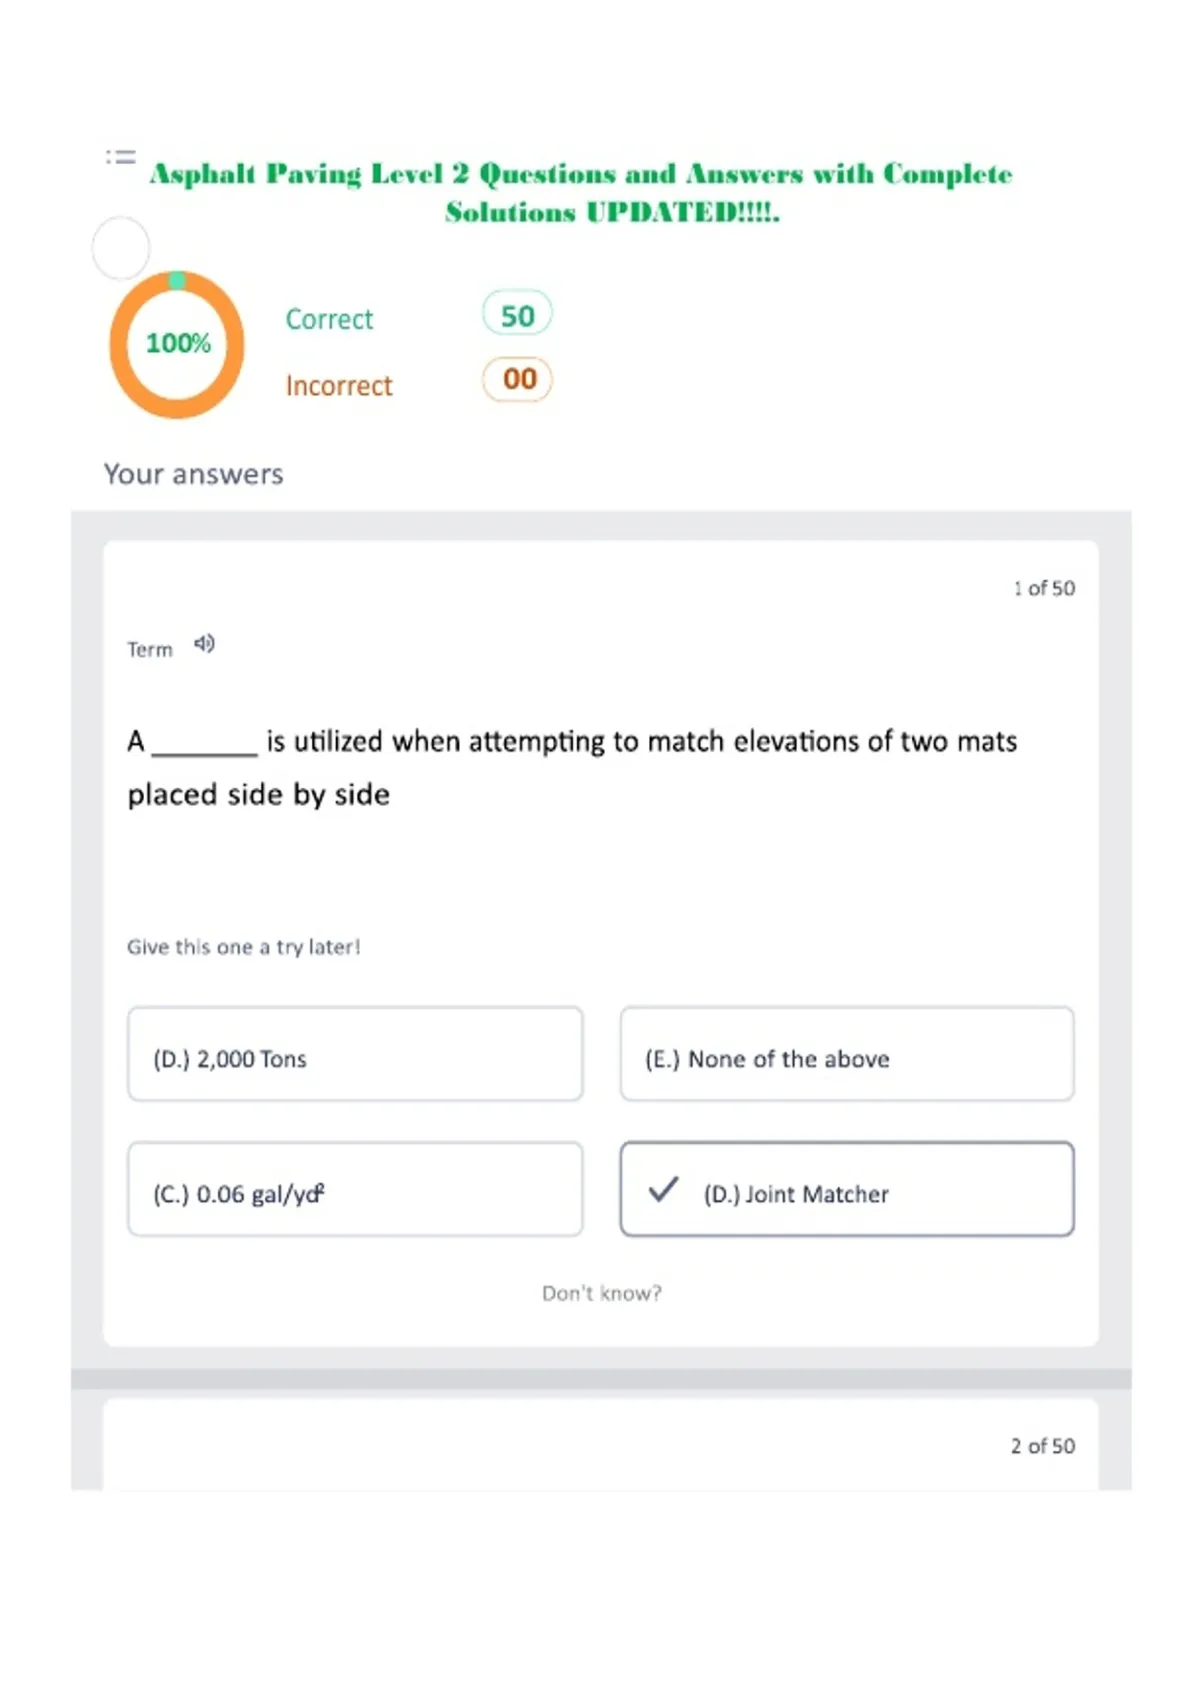The height and width of the screenshot is (1700, 1200).
Task: Click the 1 of 50 counter
Action: (1044, 588)
